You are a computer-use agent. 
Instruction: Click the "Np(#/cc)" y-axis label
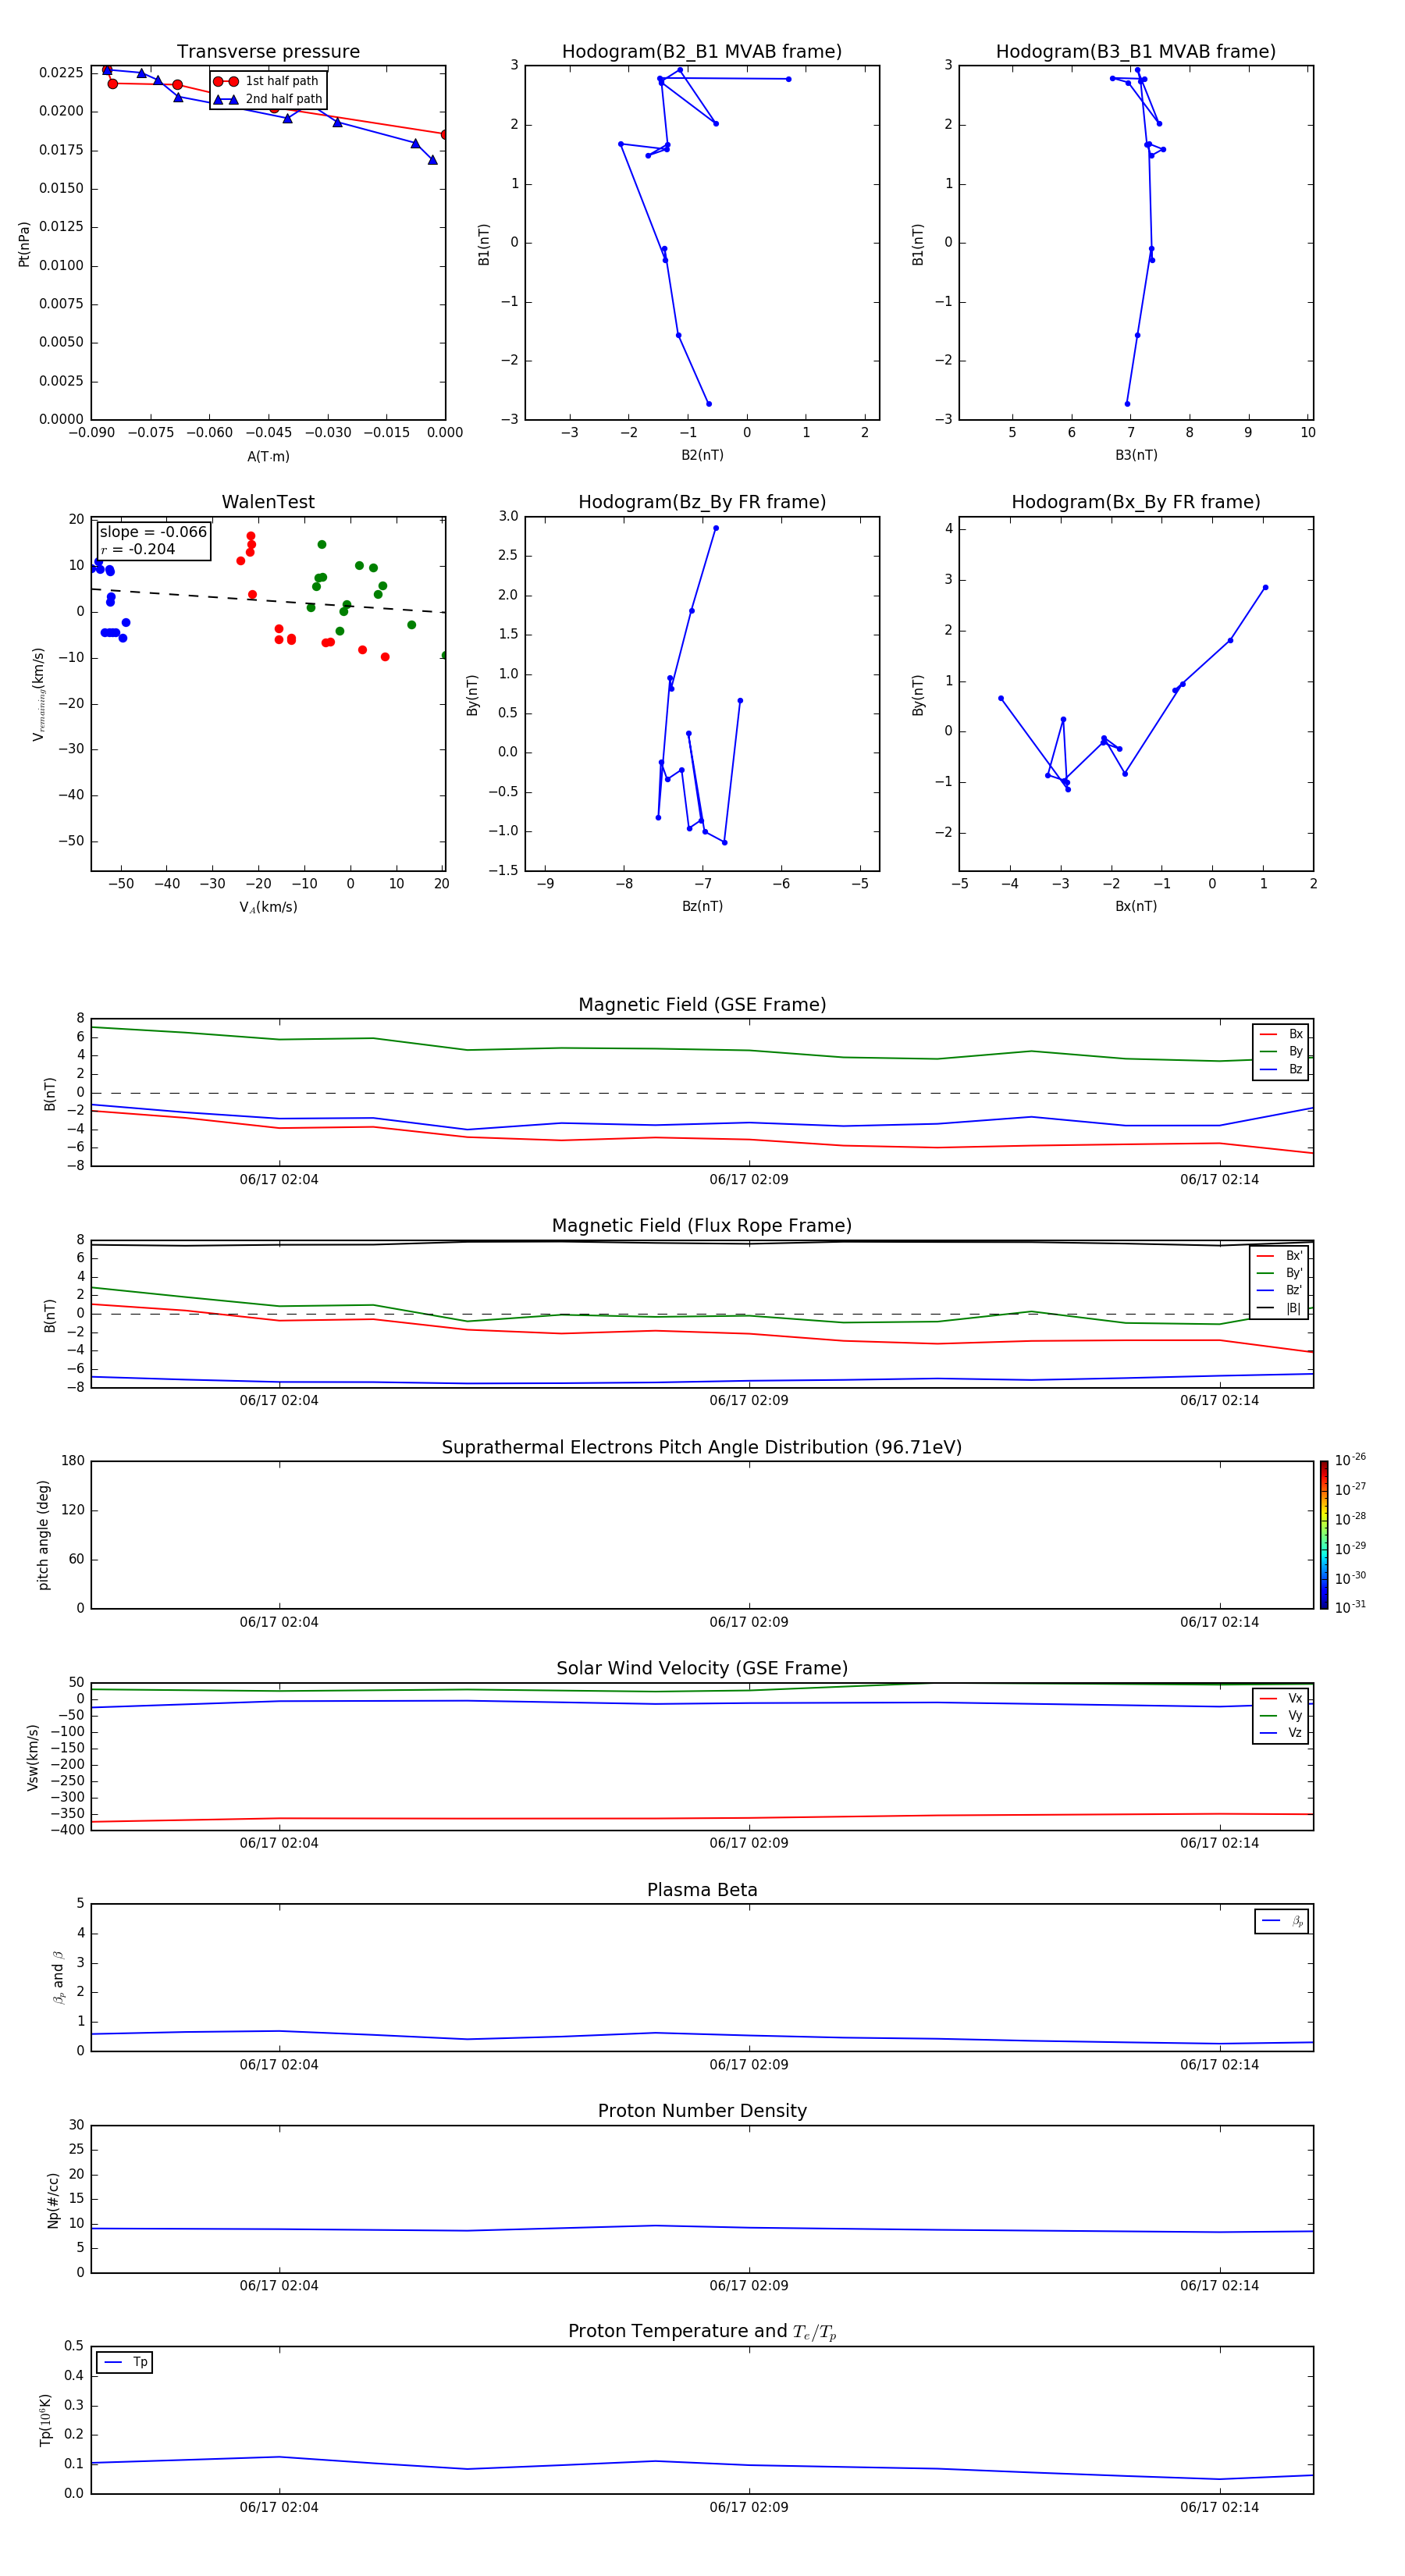[x=53, y=2200]
